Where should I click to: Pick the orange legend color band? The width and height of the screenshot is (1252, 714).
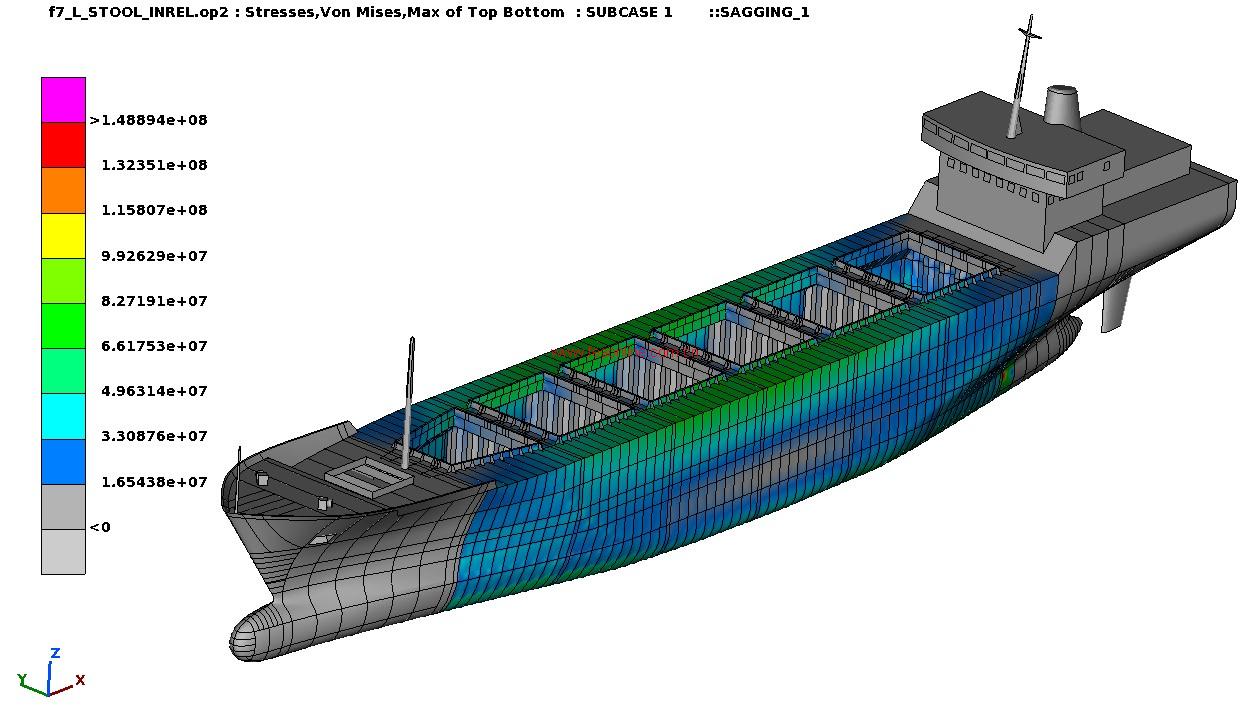point(63,190)
